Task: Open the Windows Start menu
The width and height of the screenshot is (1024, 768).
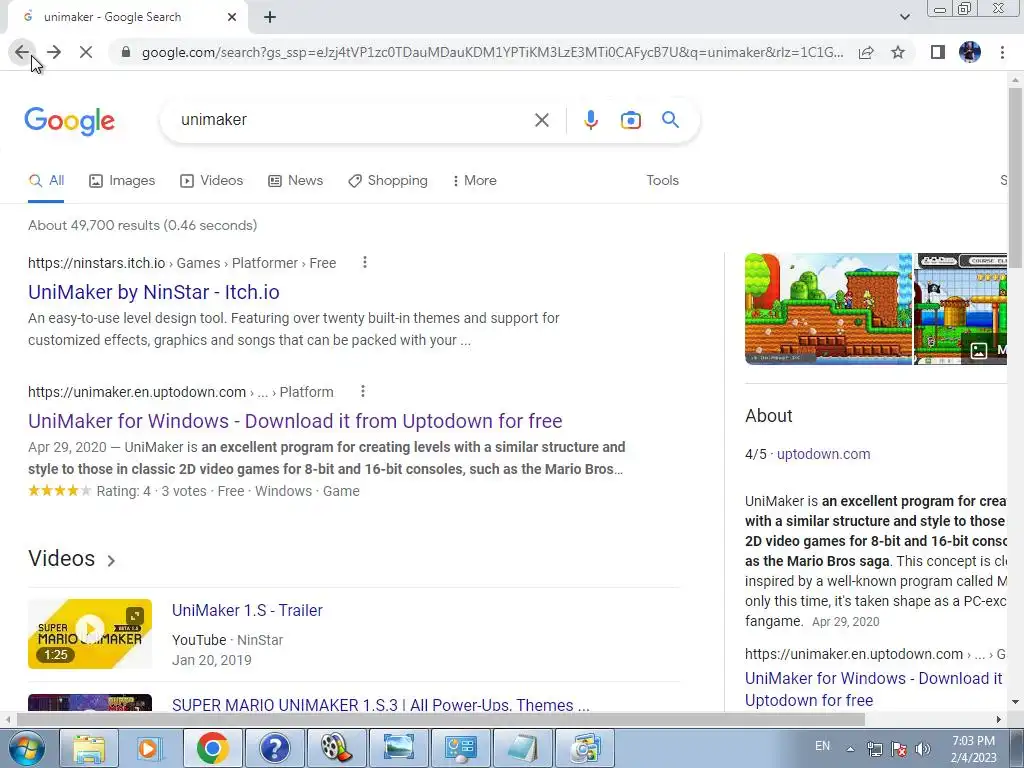Action: (x=26, y=748)
